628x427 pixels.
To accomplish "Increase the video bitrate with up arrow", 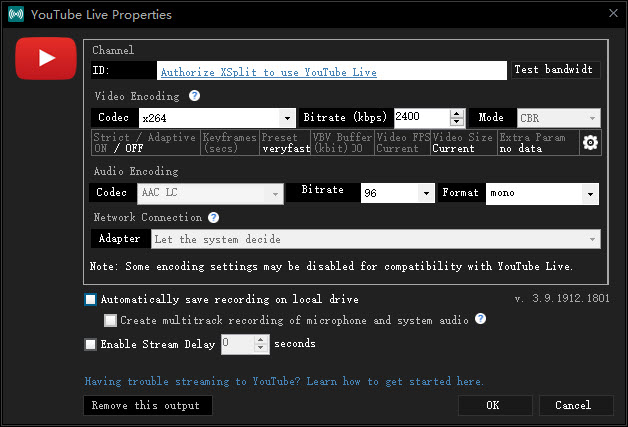I will (x=457, y=113).
